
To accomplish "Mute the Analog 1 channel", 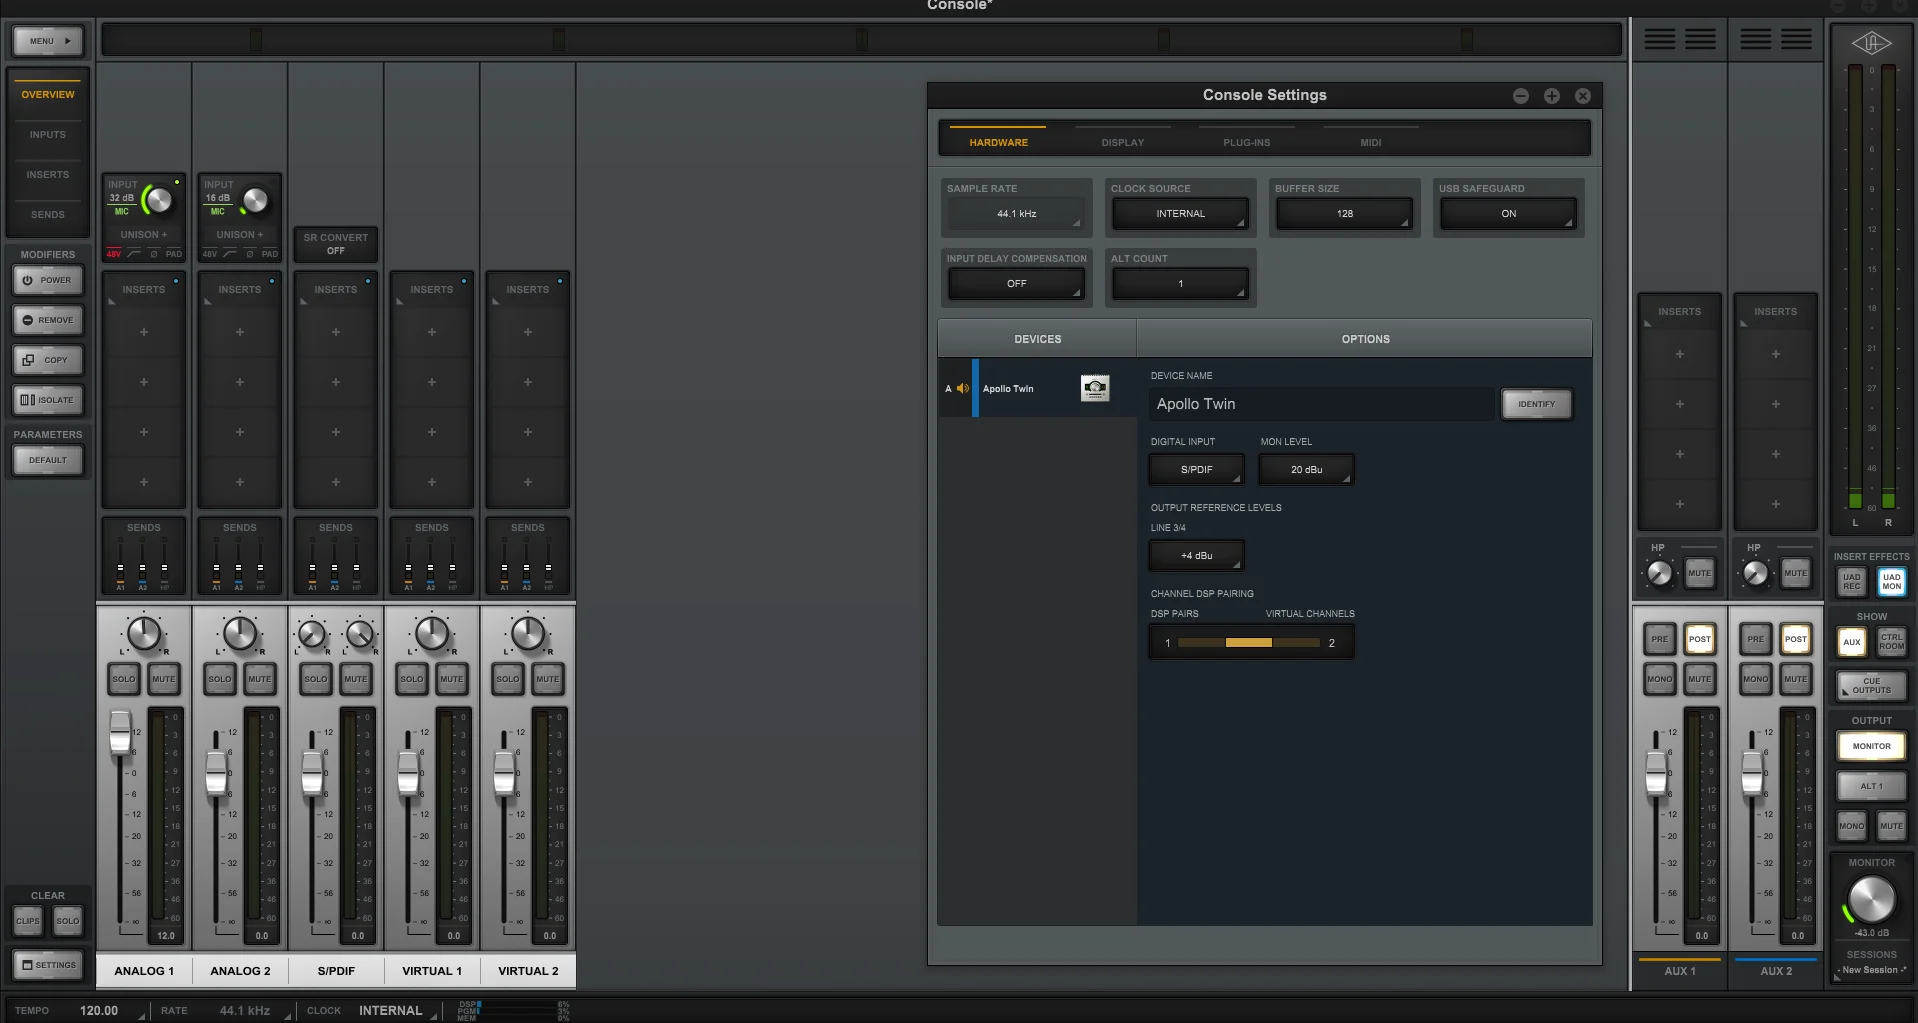I will point(164,679).
